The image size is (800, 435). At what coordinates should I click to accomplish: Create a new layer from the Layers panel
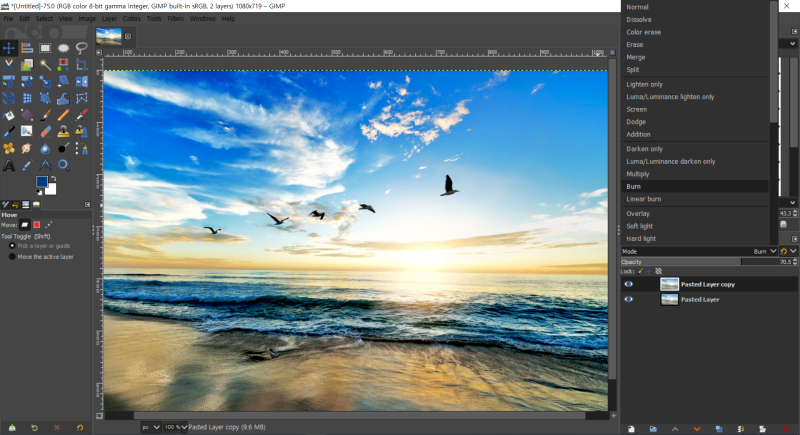pyautogui.click(x=631, y=428)
